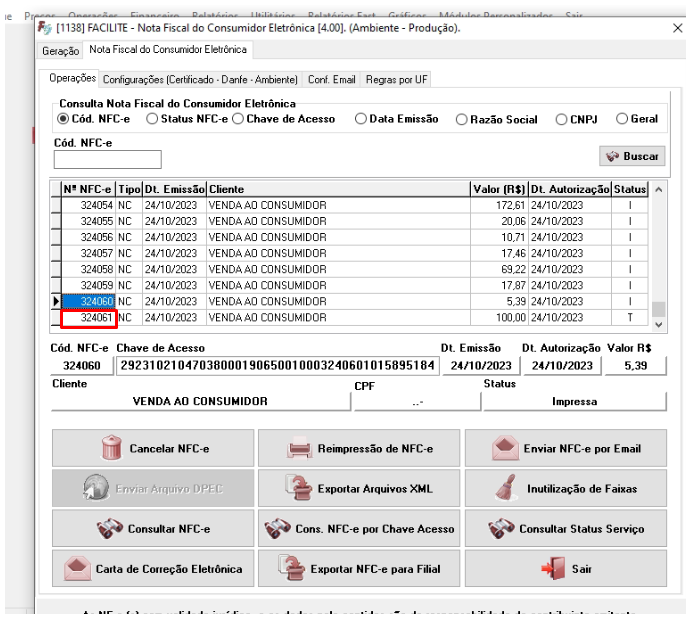Click the broom icon on Inutilização de Faixas
This screenshot has width=691, height=617.
(506, 487)
